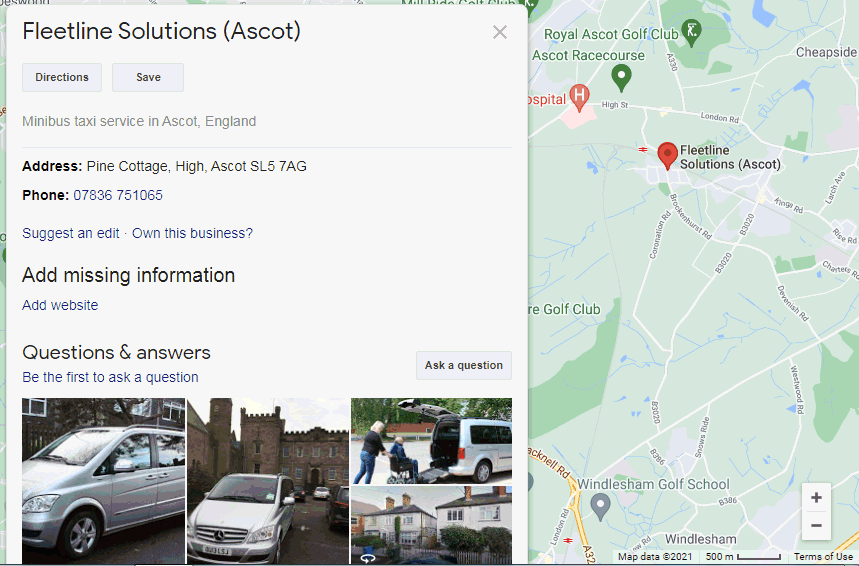Image resolution: width=859 pixels, height=566 pixels.
Task: Zoom out with the minus button
Action: (x=816, y=525)
